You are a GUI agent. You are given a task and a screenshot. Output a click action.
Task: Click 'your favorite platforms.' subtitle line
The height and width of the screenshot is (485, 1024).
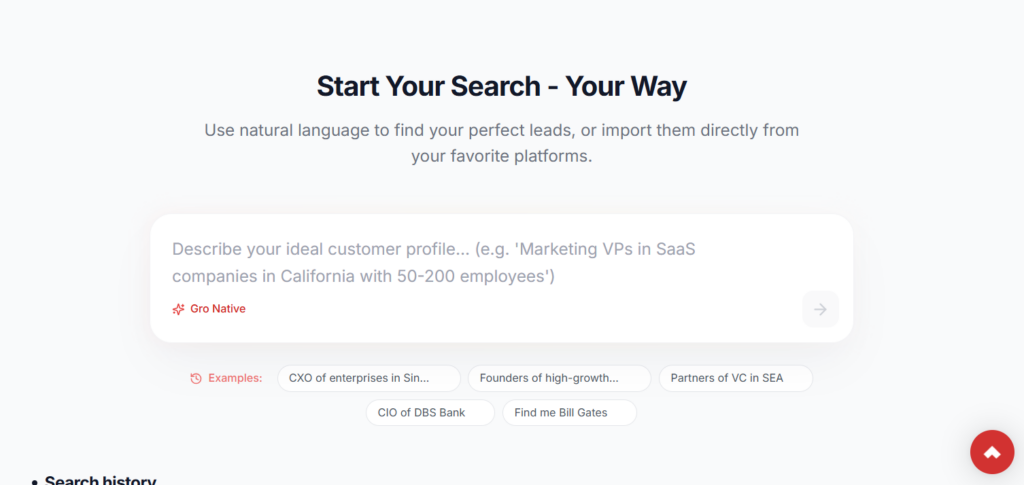pyautogui.click(x=502, y=156)
